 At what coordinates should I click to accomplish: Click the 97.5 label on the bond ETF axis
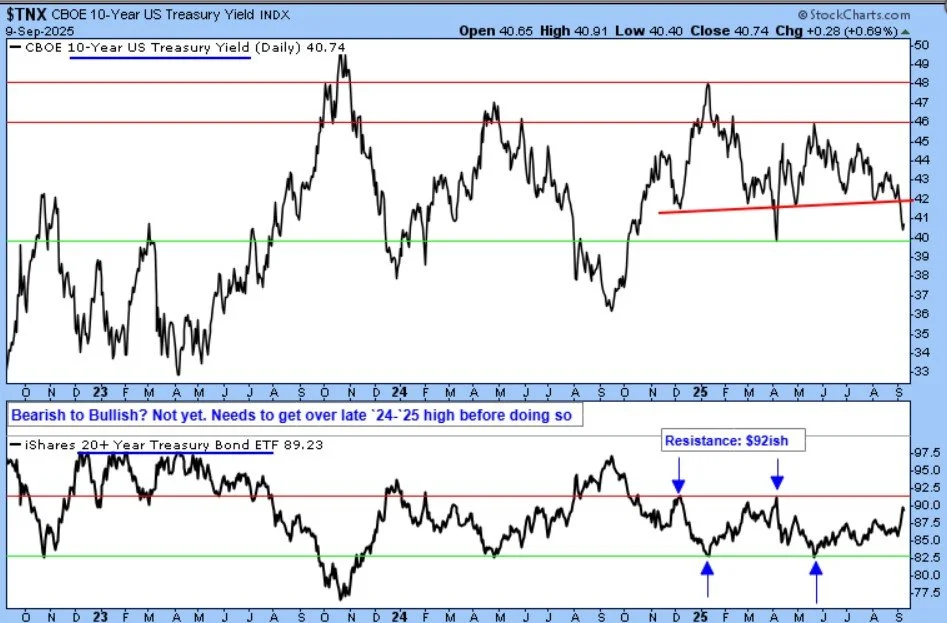[x=927, y=453]
